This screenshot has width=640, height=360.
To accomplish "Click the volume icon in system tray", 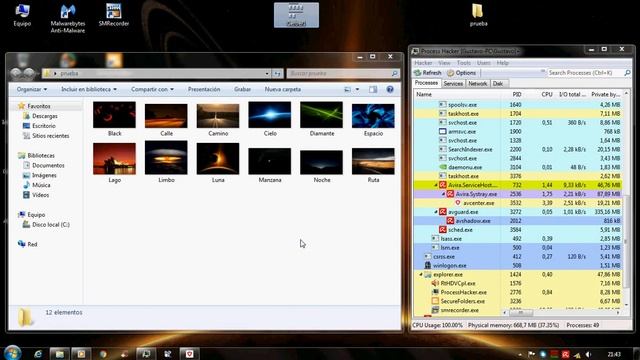I will coord(588,354).
